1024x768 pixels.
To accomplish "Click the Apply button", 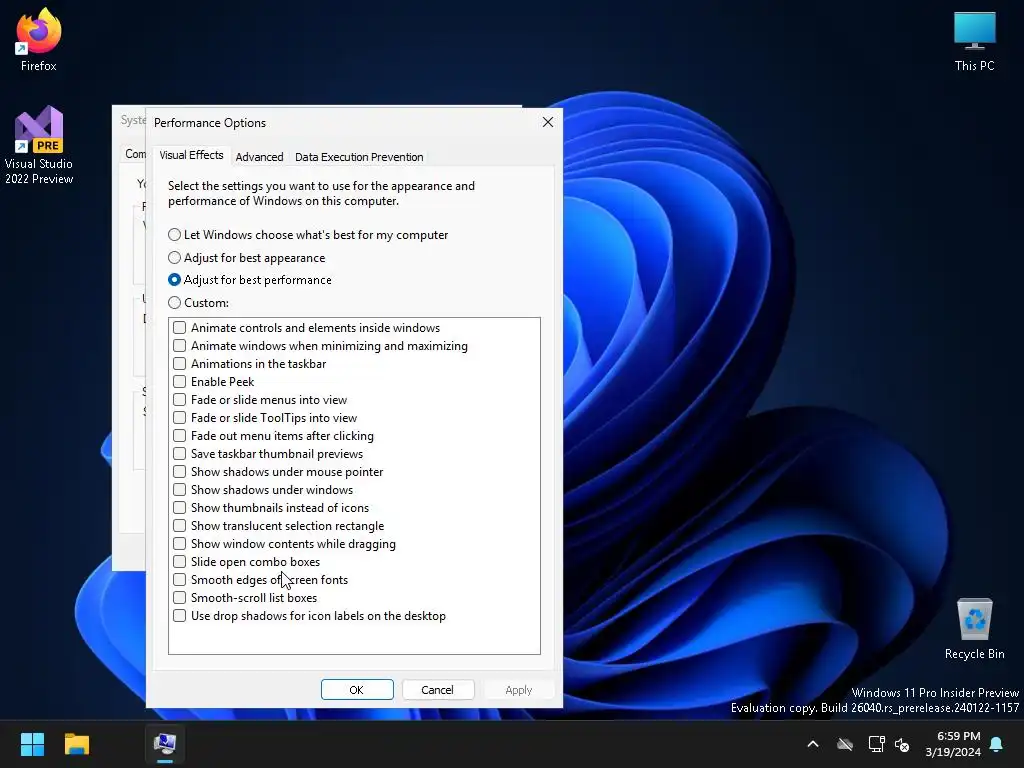I will tap(519, 690).
